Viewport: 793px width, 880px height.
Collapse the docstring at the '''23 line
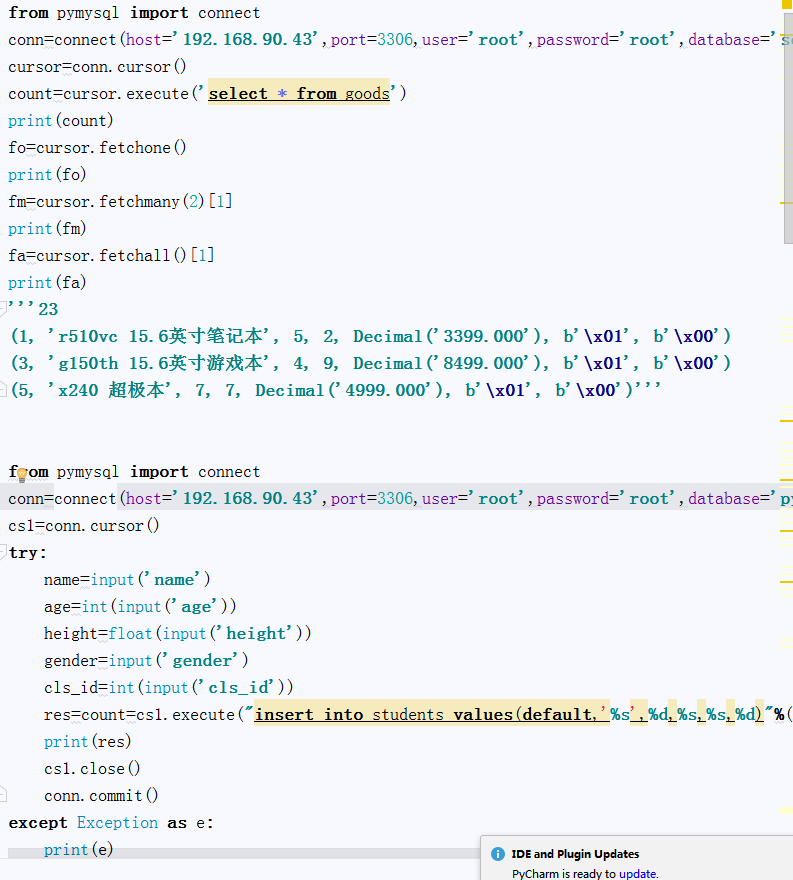[x=3, y=309]
